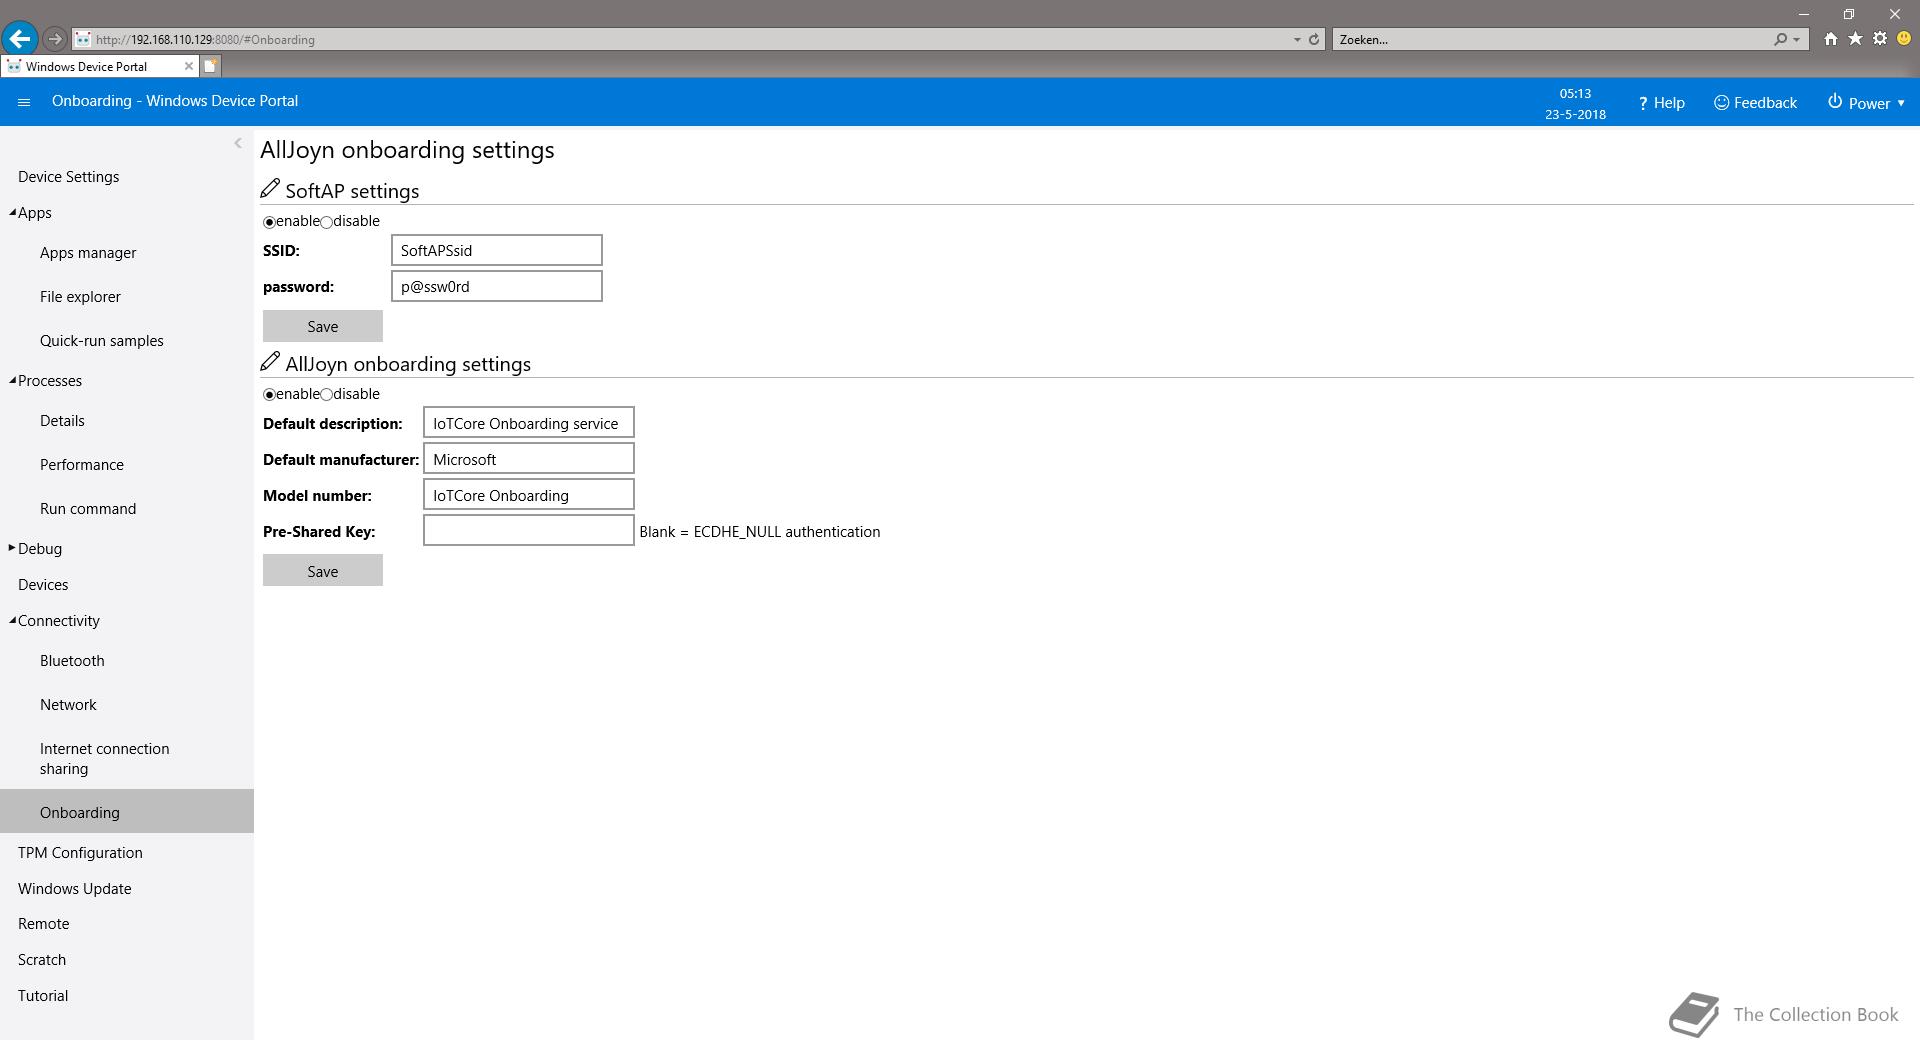This screenshot has width=1920, height=1040.
Task: Click the browser forward arrow button
Action: click(55, 39)
